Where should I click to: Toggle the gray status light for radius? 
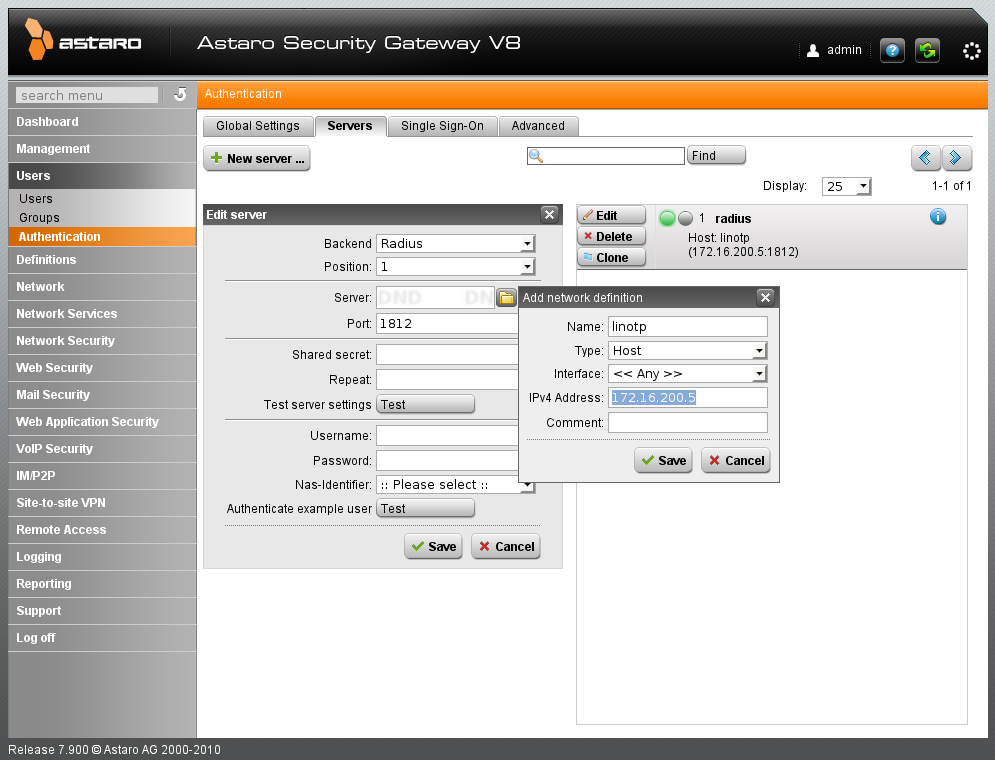(685, 218)
